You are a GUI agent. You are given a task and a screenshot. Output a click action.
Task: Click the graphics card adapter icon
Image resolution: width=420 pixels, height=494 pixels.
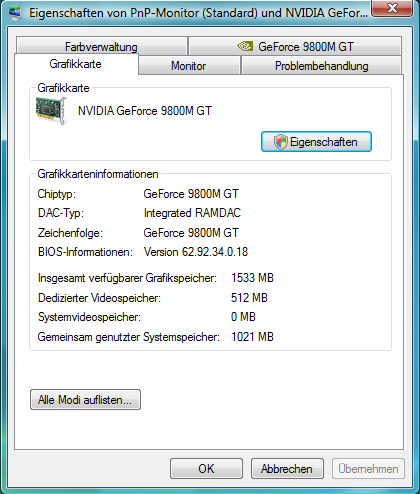tap(52, 111)
